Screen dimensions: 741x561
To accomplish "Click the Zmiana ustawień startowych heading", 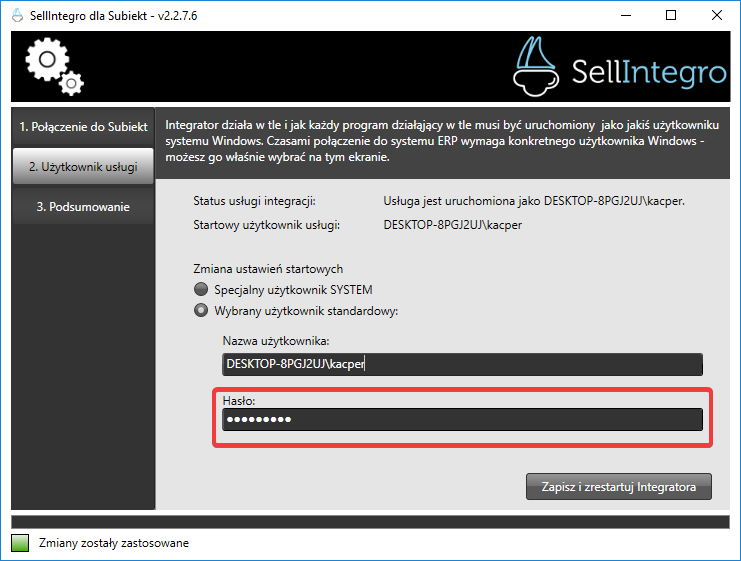I will pos(268,269).
